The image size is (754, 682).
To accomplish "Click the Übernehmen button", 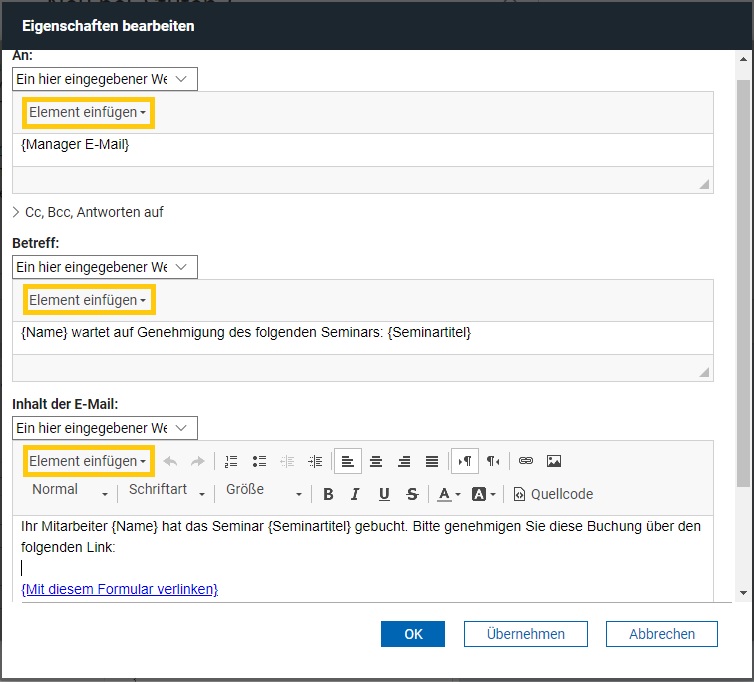I will [525, 634].
